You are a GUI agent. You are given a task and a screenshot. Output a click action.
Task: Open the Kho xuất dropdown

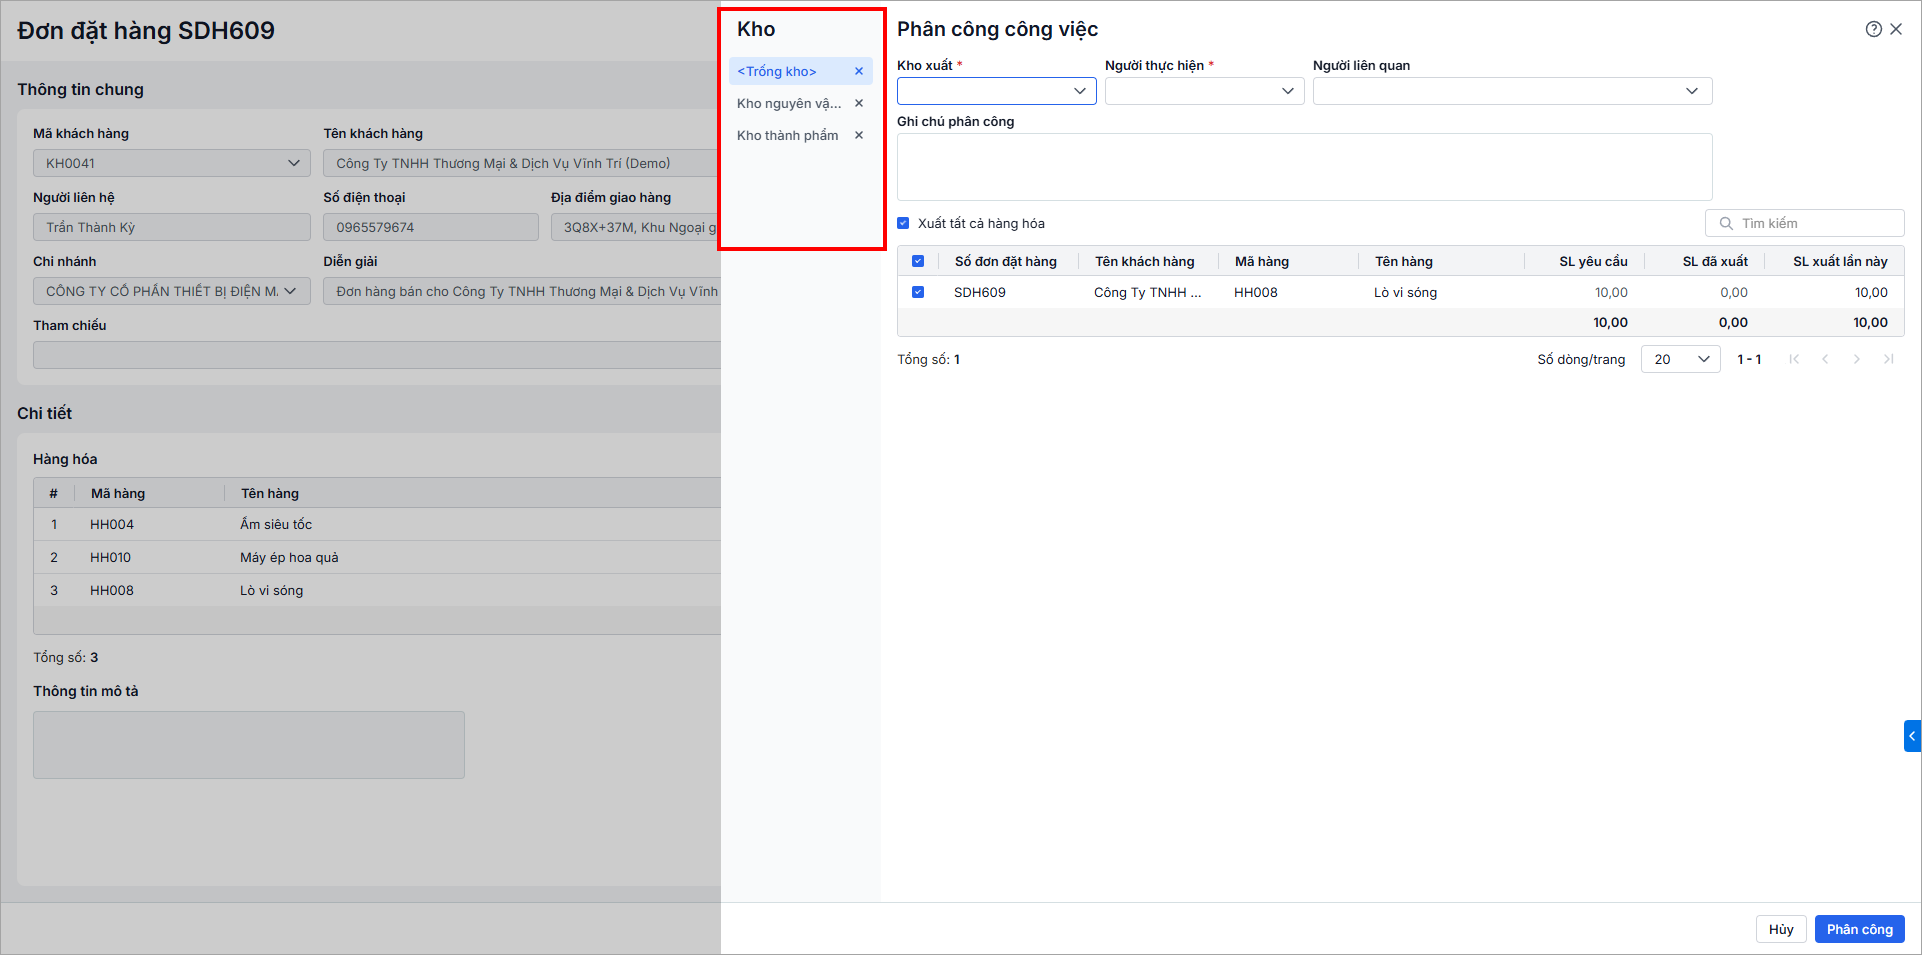pyautogui.click(x=996, y=91)
